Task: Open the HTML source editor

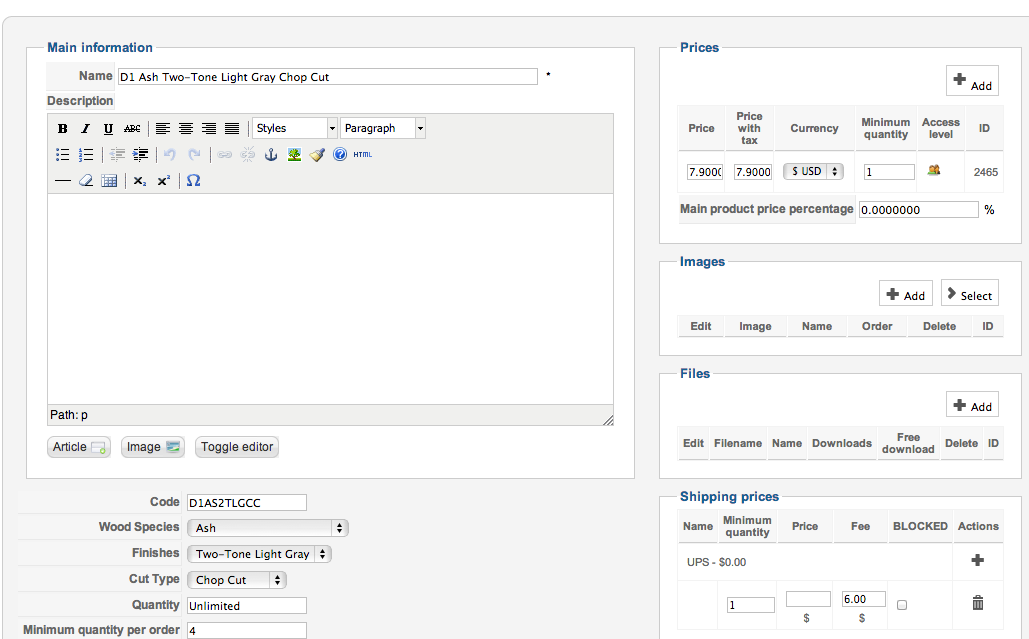Action: [x=363, y=155]
